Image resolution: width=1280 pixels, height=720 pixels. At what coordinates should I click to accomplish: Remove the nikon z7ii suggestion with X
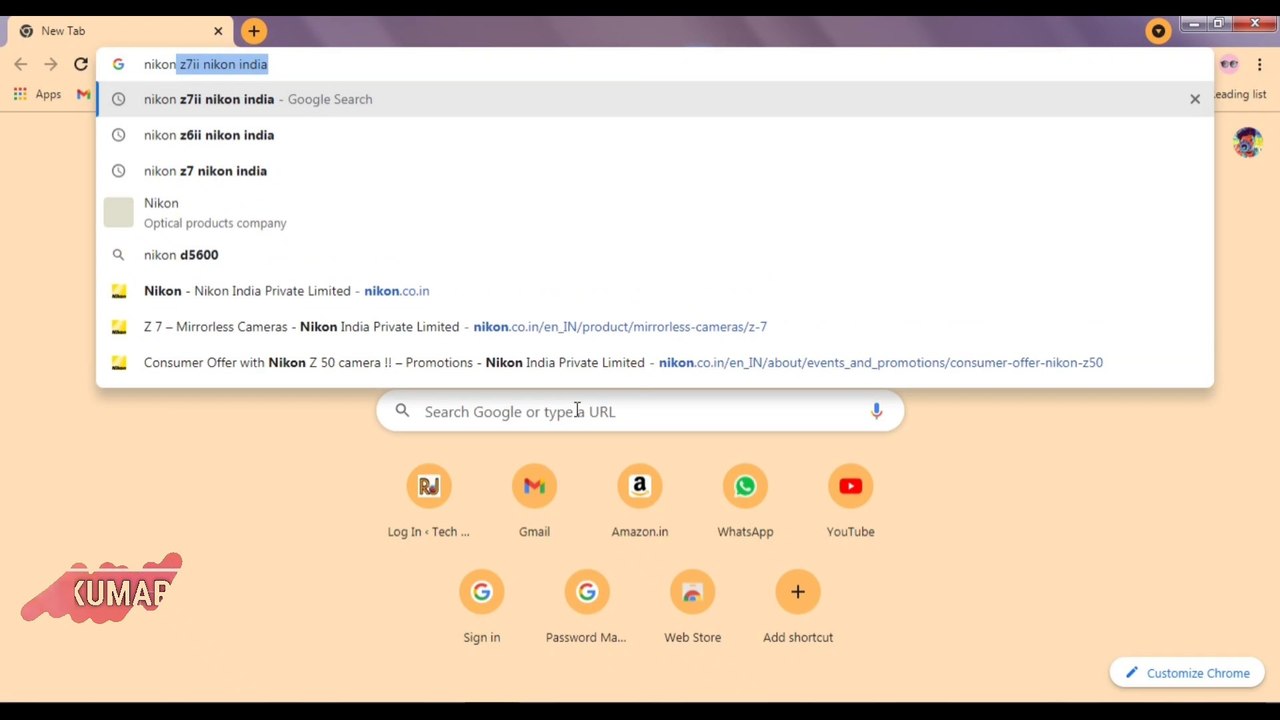[1195, 99]
